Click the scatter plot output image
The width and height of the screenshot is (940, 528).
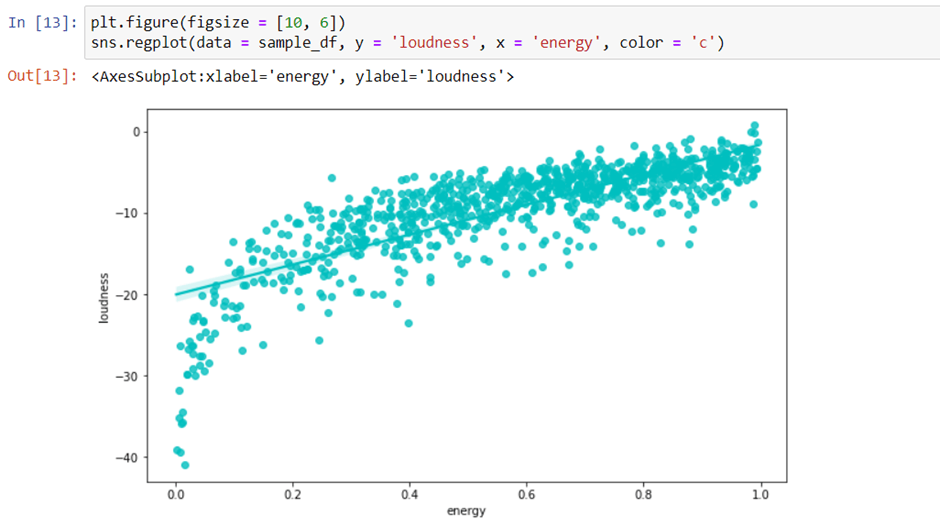(x=442, y=310)
